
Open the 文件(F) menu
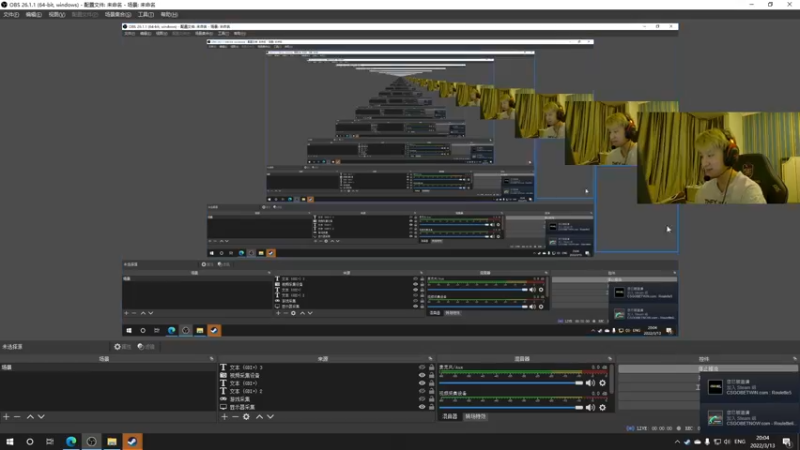(x=11, y=15)
